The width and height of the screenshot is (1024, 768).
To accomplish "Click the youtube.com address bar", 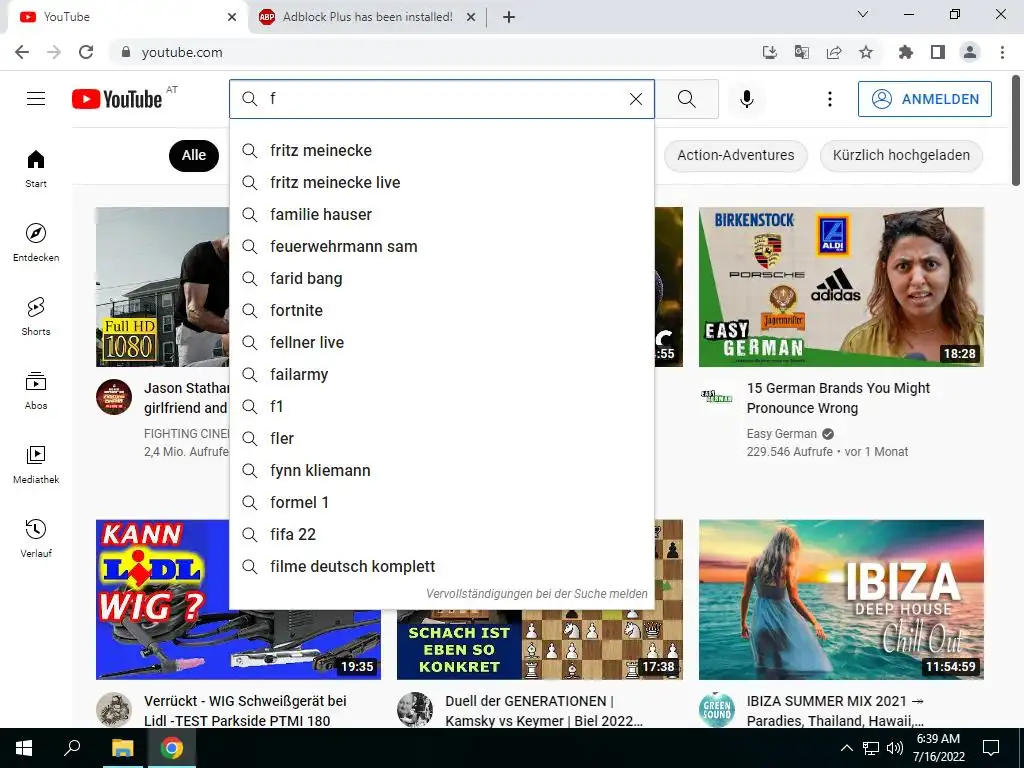I will point(431,52).
